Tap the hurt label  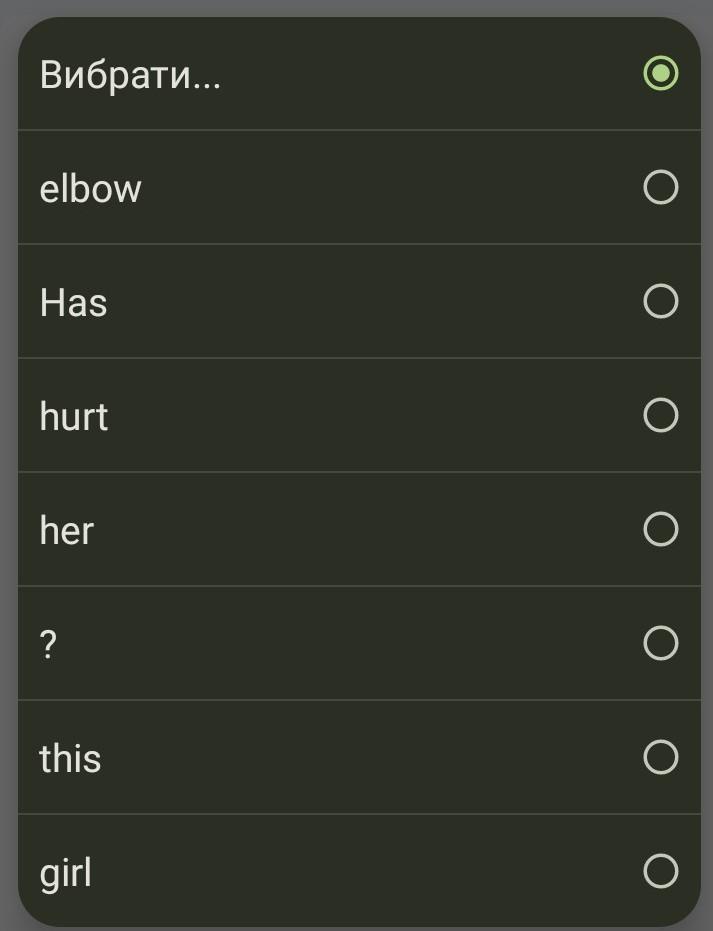73,416
